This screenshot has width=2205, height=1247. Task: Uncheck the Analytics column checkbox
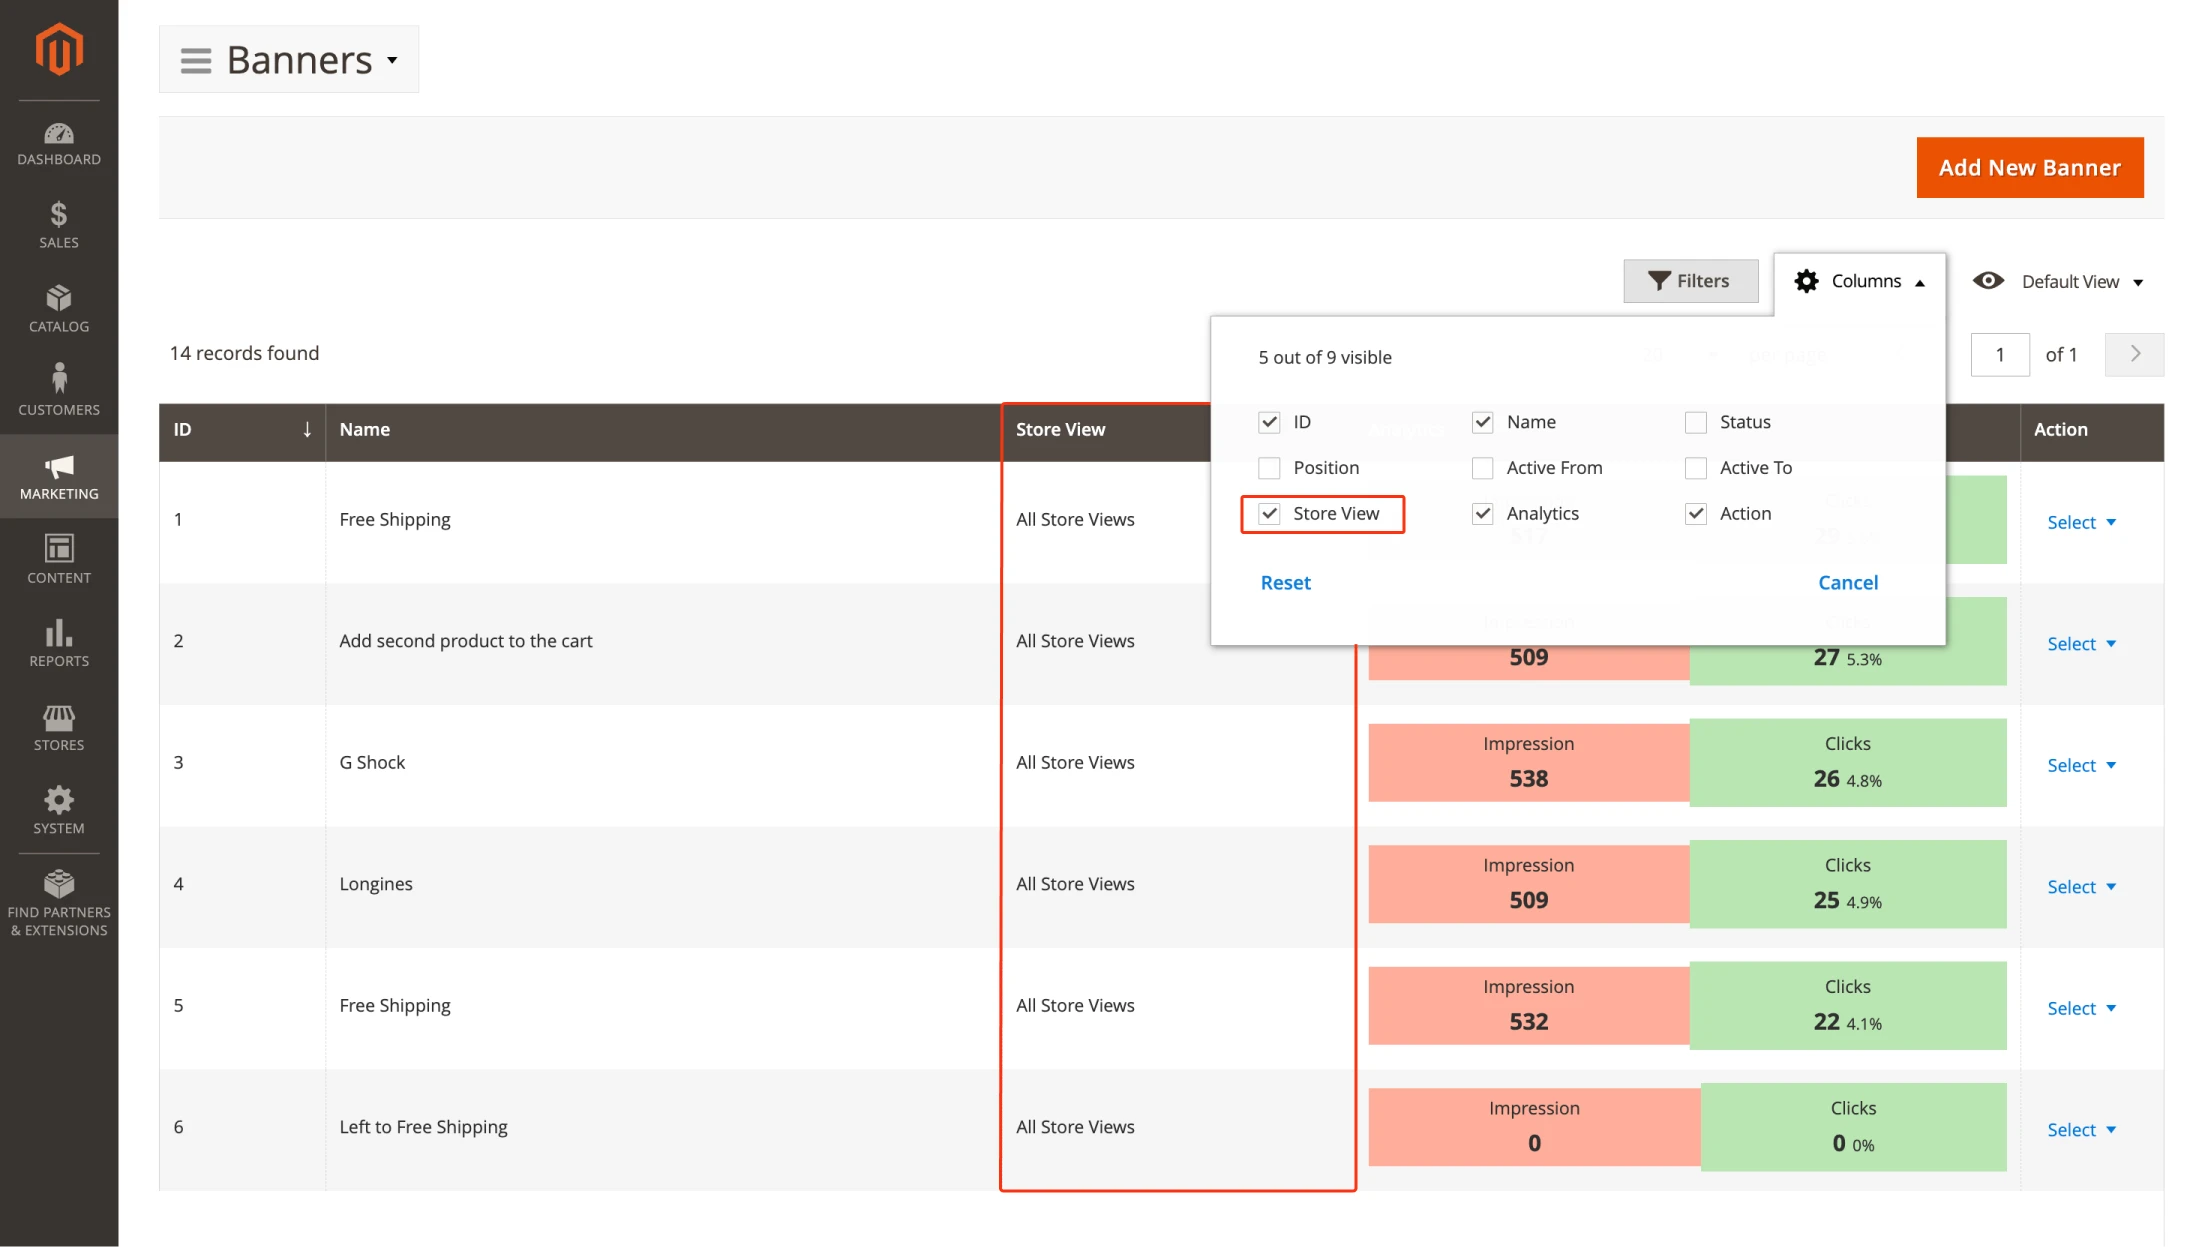pyautogui.click(x=1482, y=513)
